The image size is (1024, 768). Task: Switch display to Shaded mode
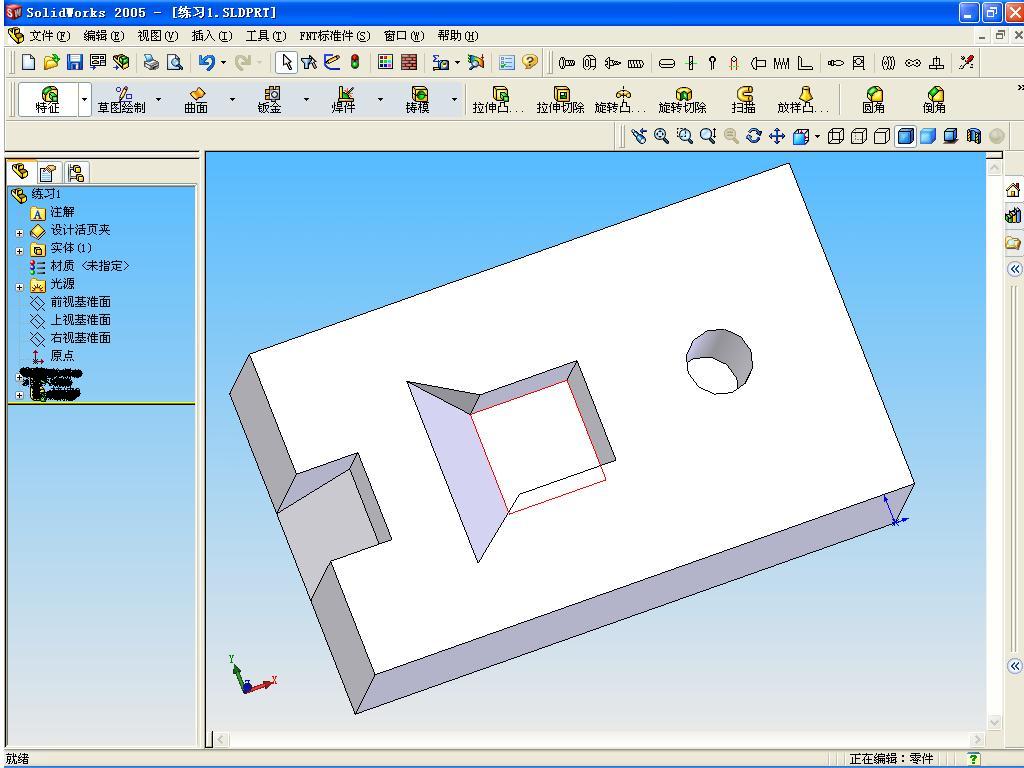pyautogui.click(x=927, y=136)
